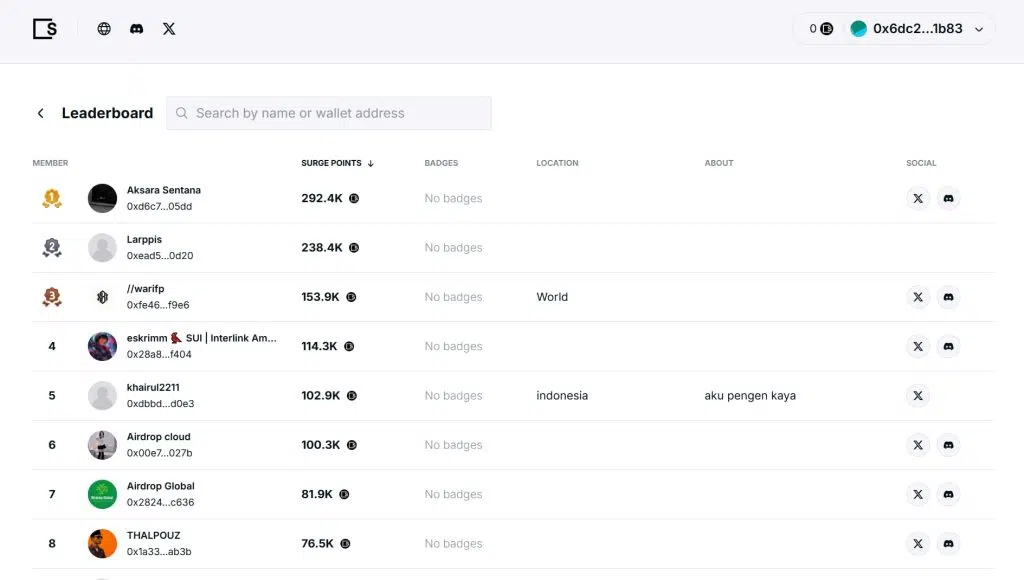Image resolution: width=1024 pixels, height=580 pixels.
Task: Click the 114.3K surge points value
Action: (x=319, y=346)
